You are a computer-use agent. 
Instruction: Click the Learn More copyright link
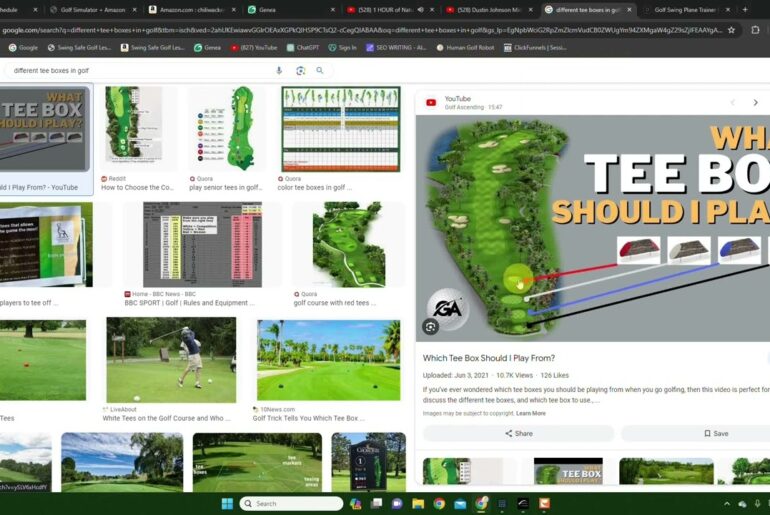pos(530,413)
